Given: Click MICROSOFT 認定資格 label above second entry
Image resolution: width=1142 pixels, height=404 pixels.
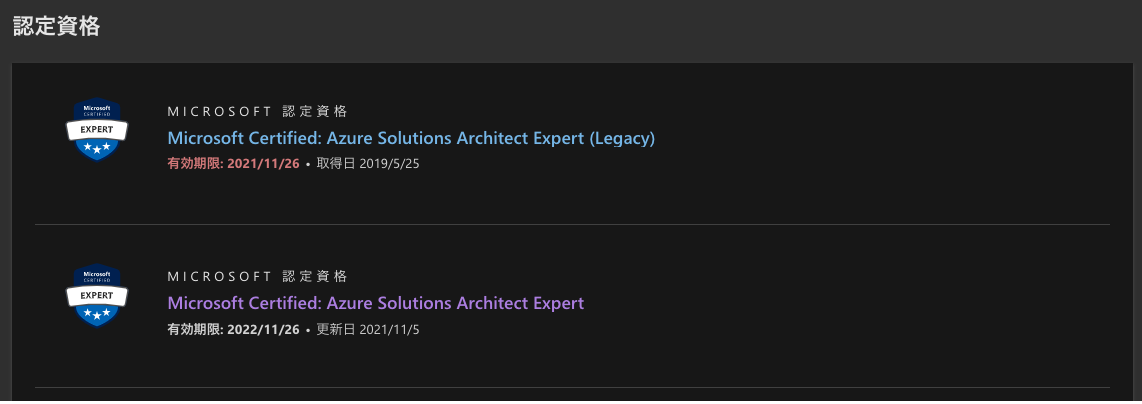Looking at the screenshot, I should pos(257,276).
